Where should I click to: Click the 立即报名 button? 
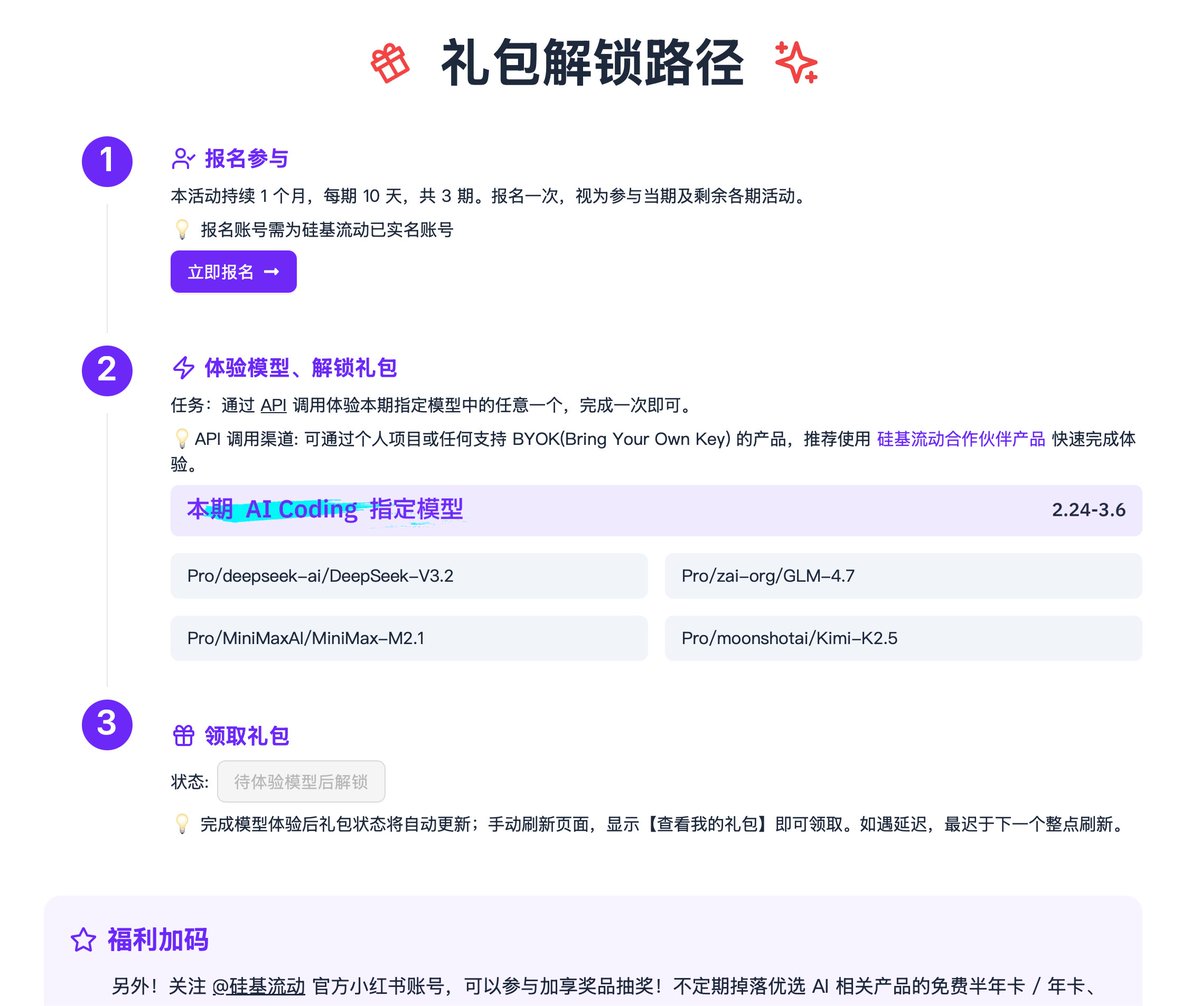pos(233,272)
